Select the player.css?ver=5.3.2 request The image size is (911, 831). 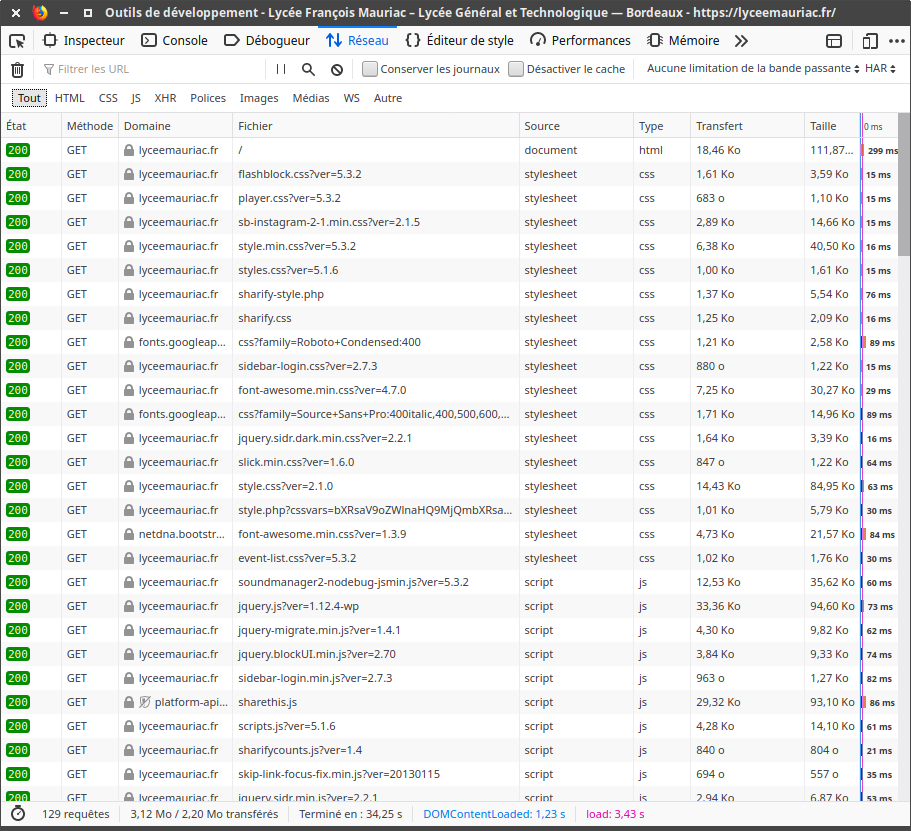450,198
